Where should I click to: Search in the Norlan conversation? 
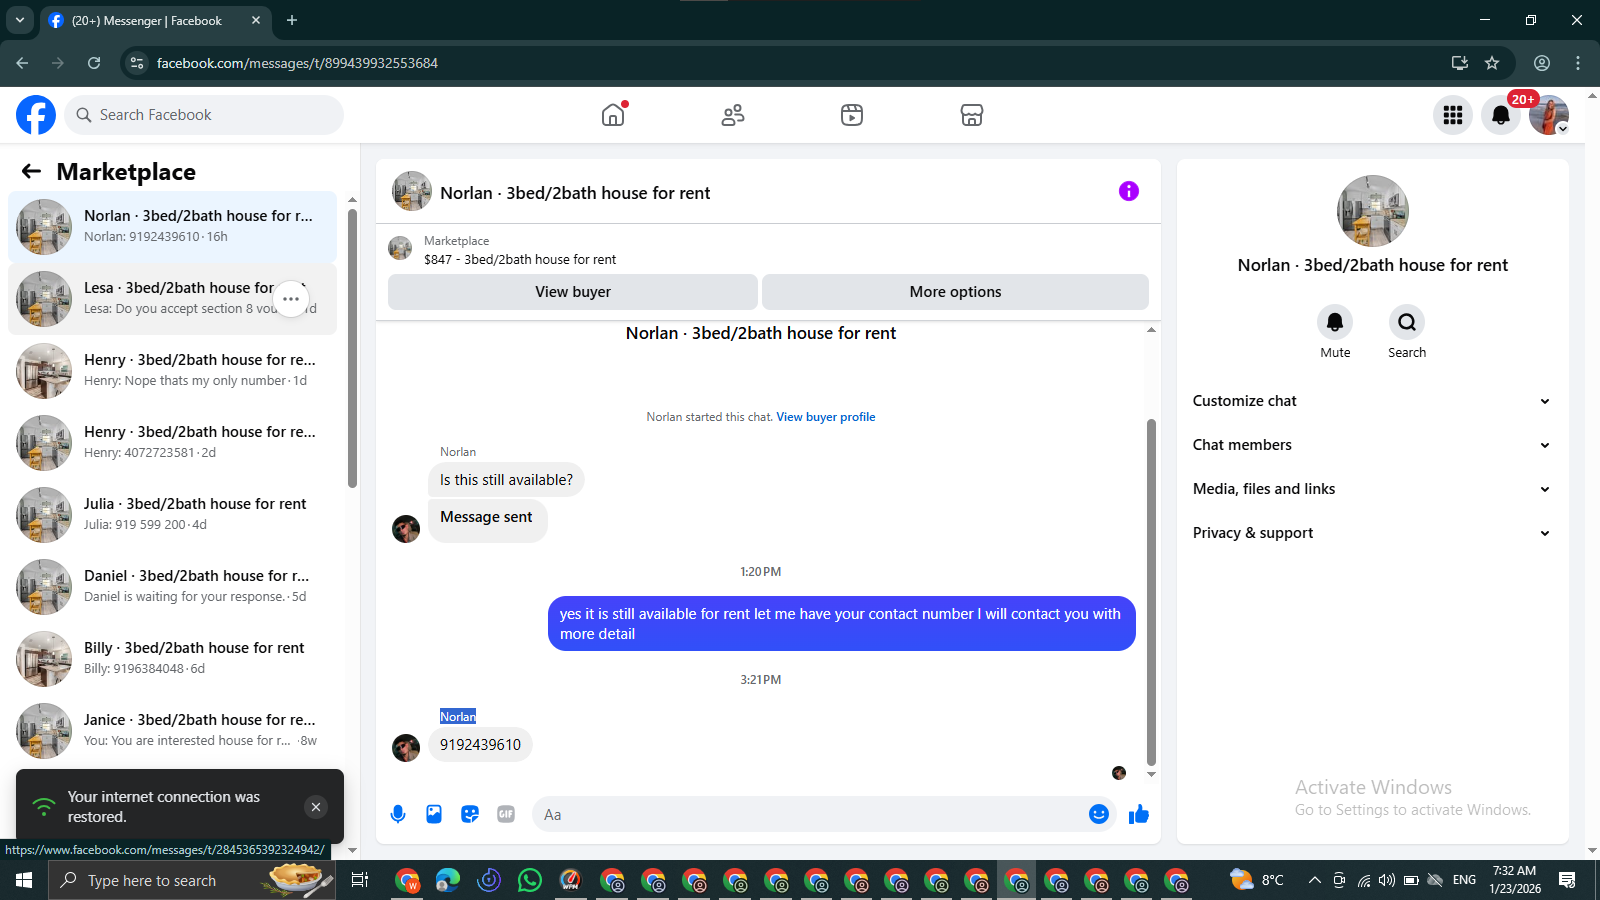[1407, 322]
